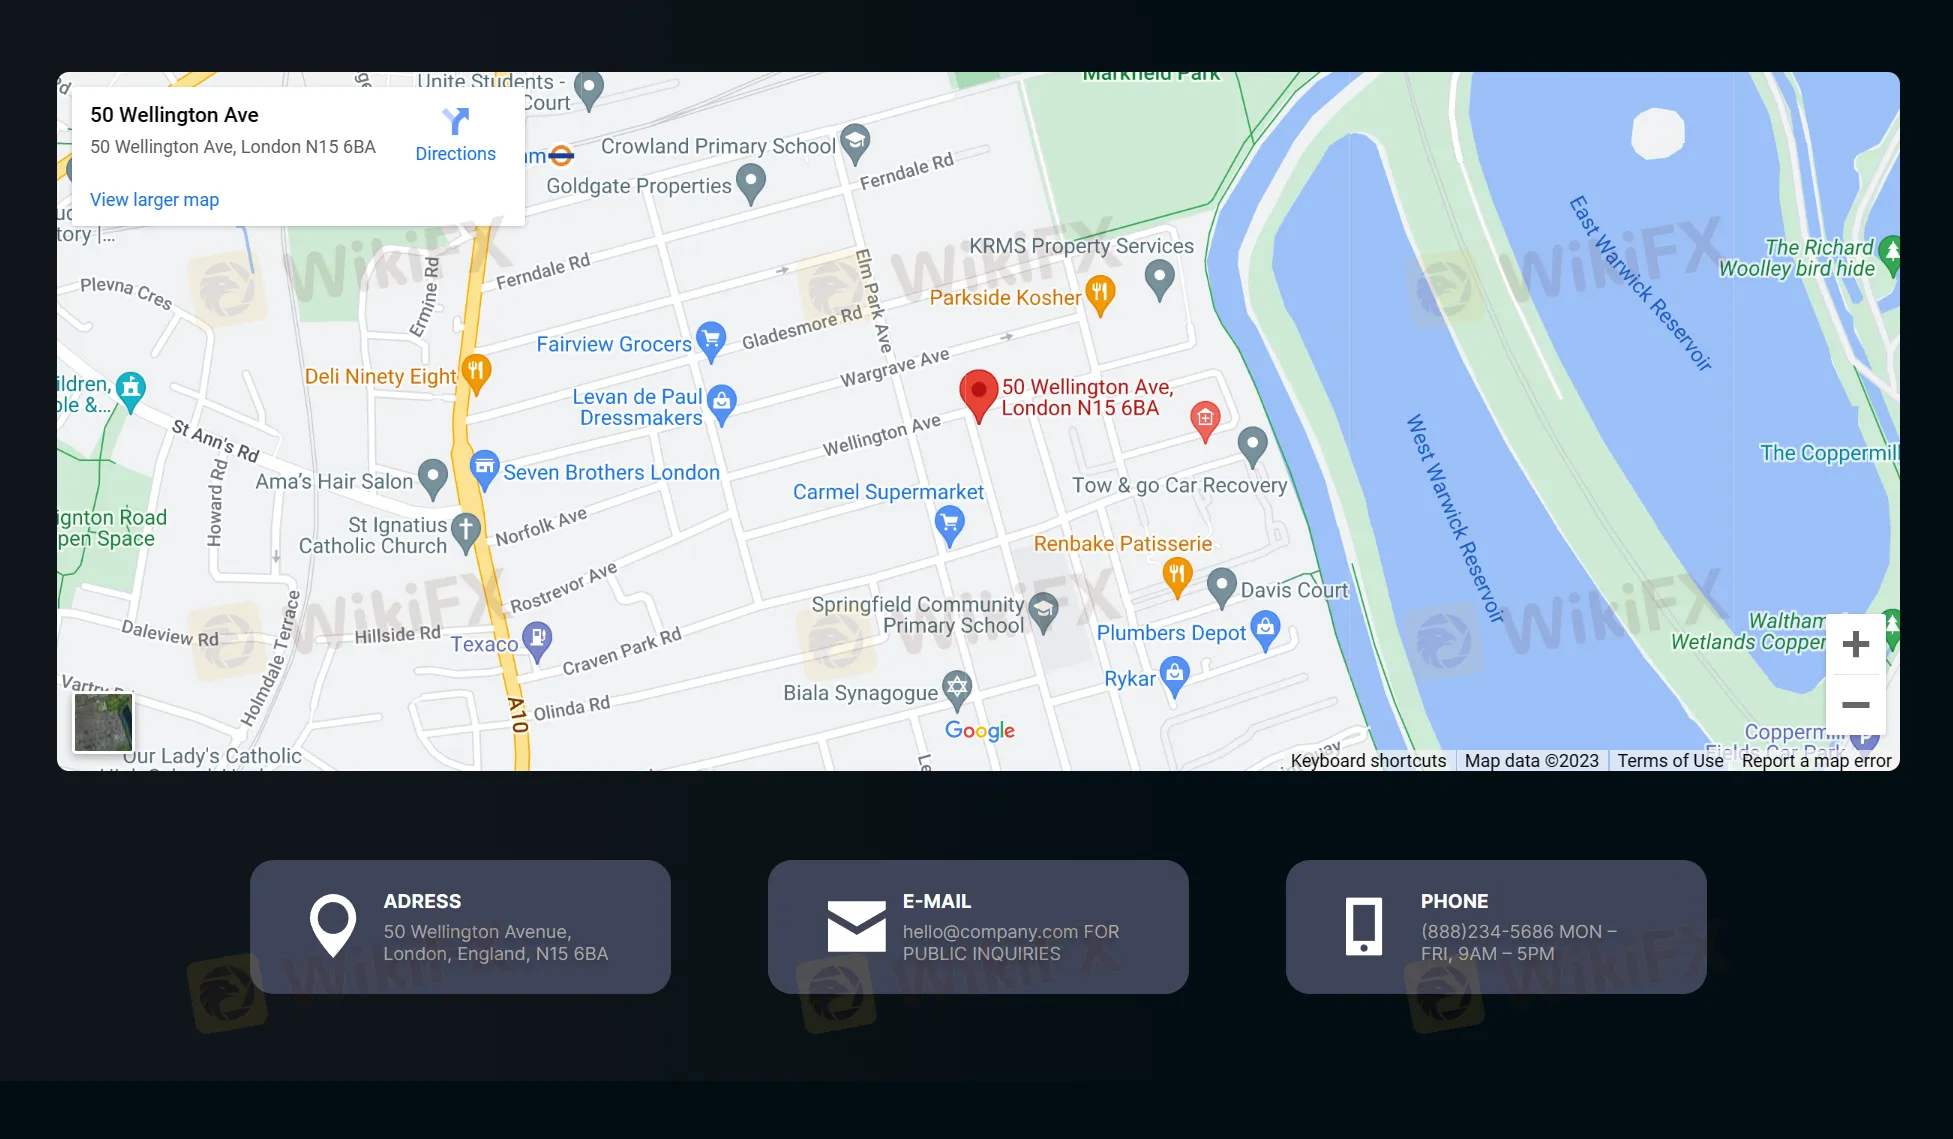Click Deli Ninety Eight restaurant marker
Viewport: 1953px width, 1139px height.
click(x=476, y=372)
